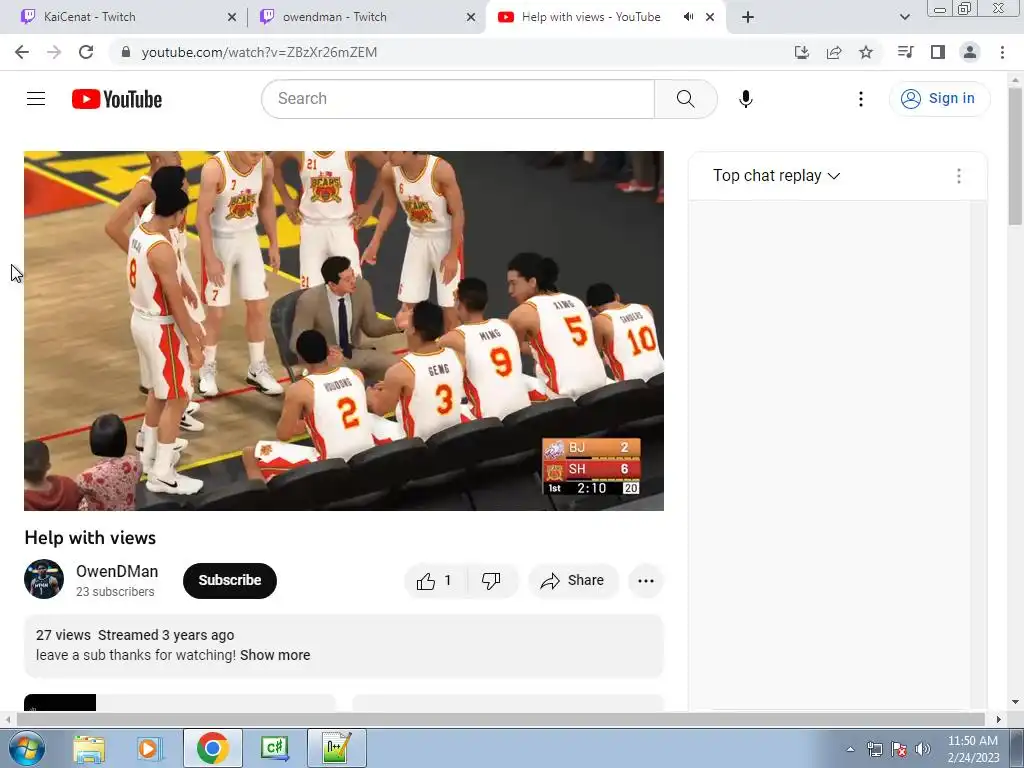
Task: Open YouTube settings three-dot menu
Action: [861, 99]
